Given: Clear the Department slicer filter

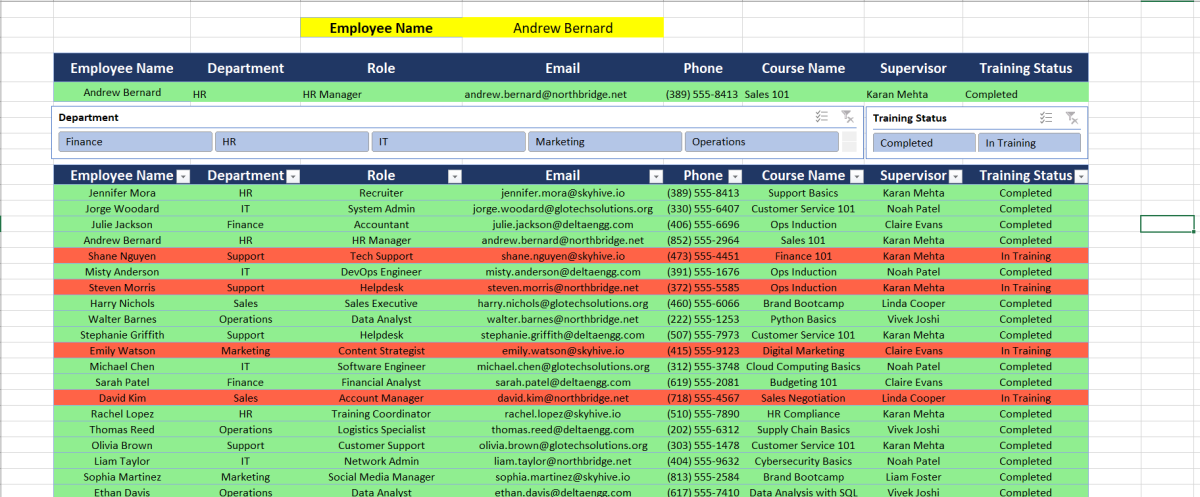Looking at the screenshot, I should point(847,118).
